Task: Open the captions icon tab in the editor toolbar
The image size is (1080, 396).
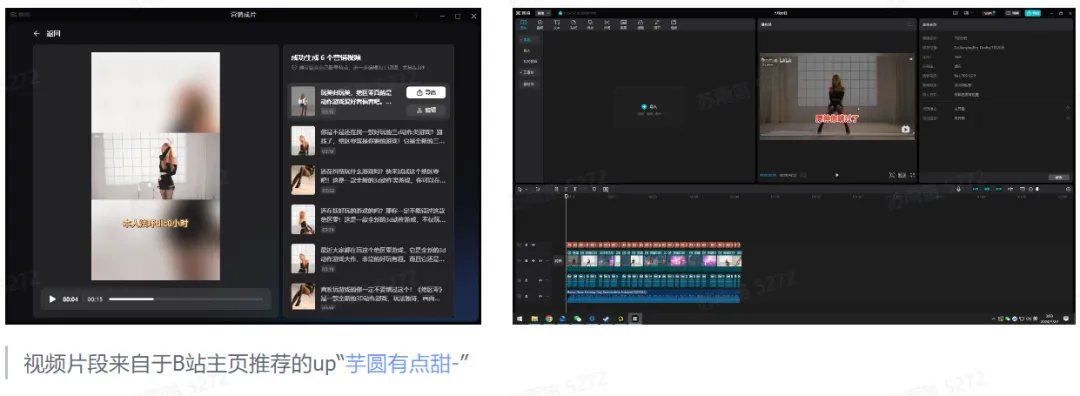Action: [x=623, y=24]
